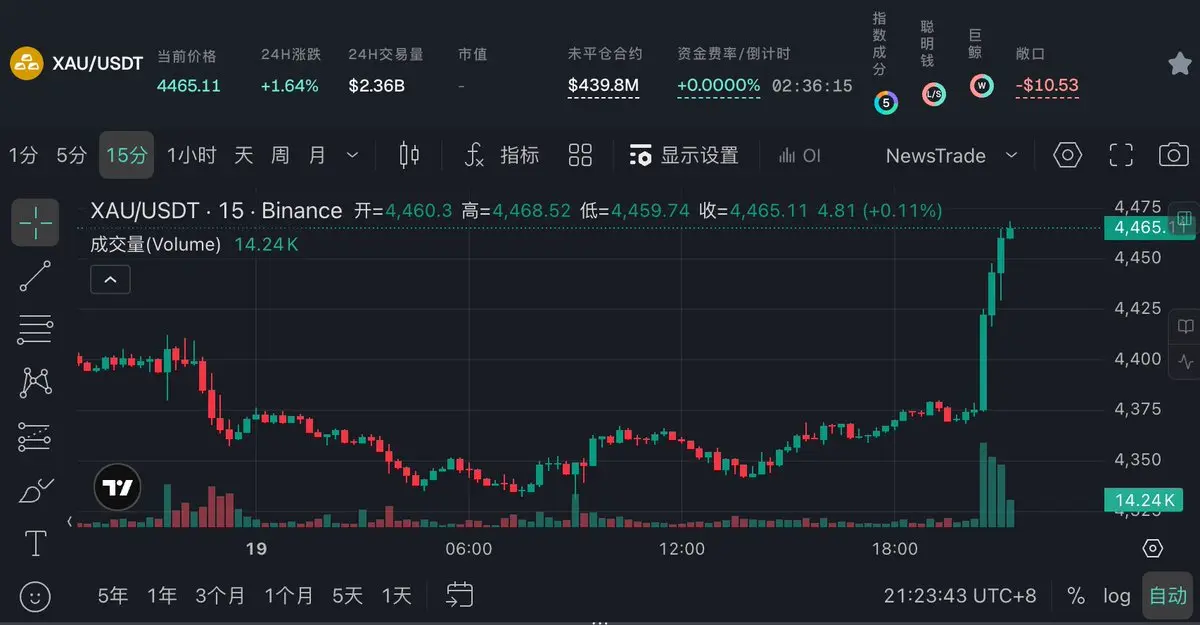Set chart range to 1个月
Viewport: 1200px width, 625px height.
289,596
